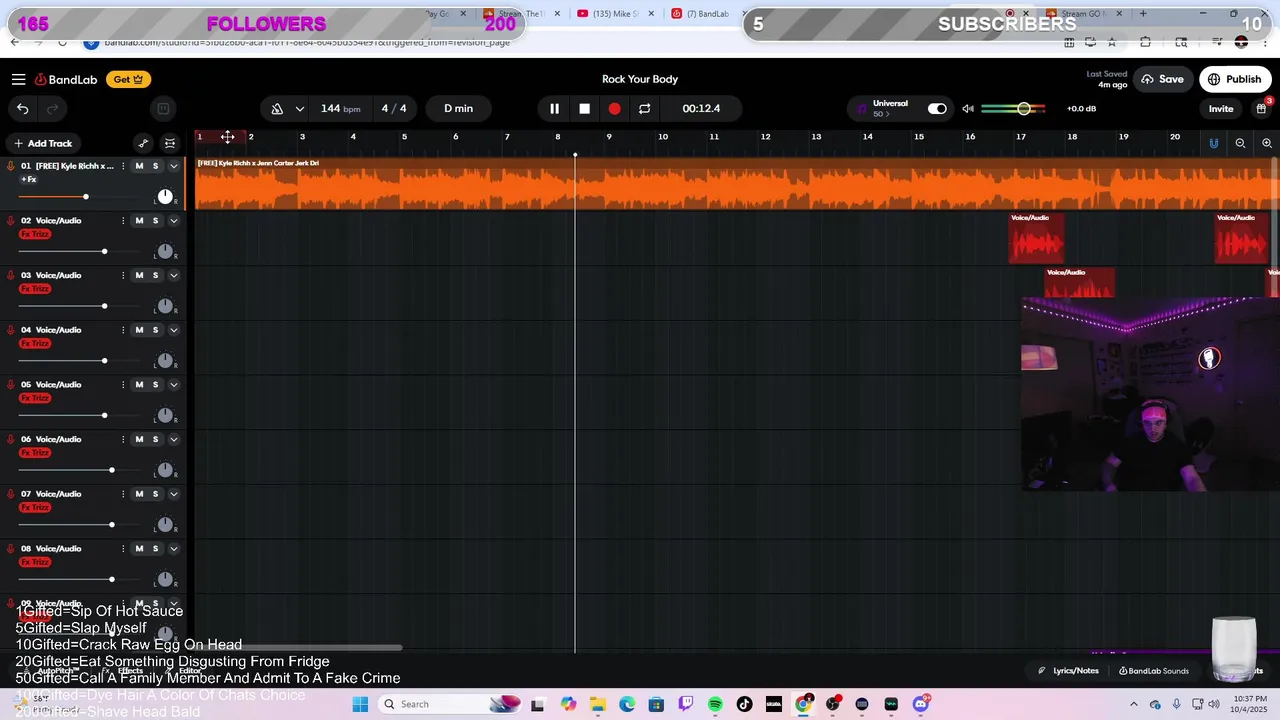This screenshot has height=720, width=1280.
Task: Toggle the Universal mastering switch
Action: coord(937,108)
